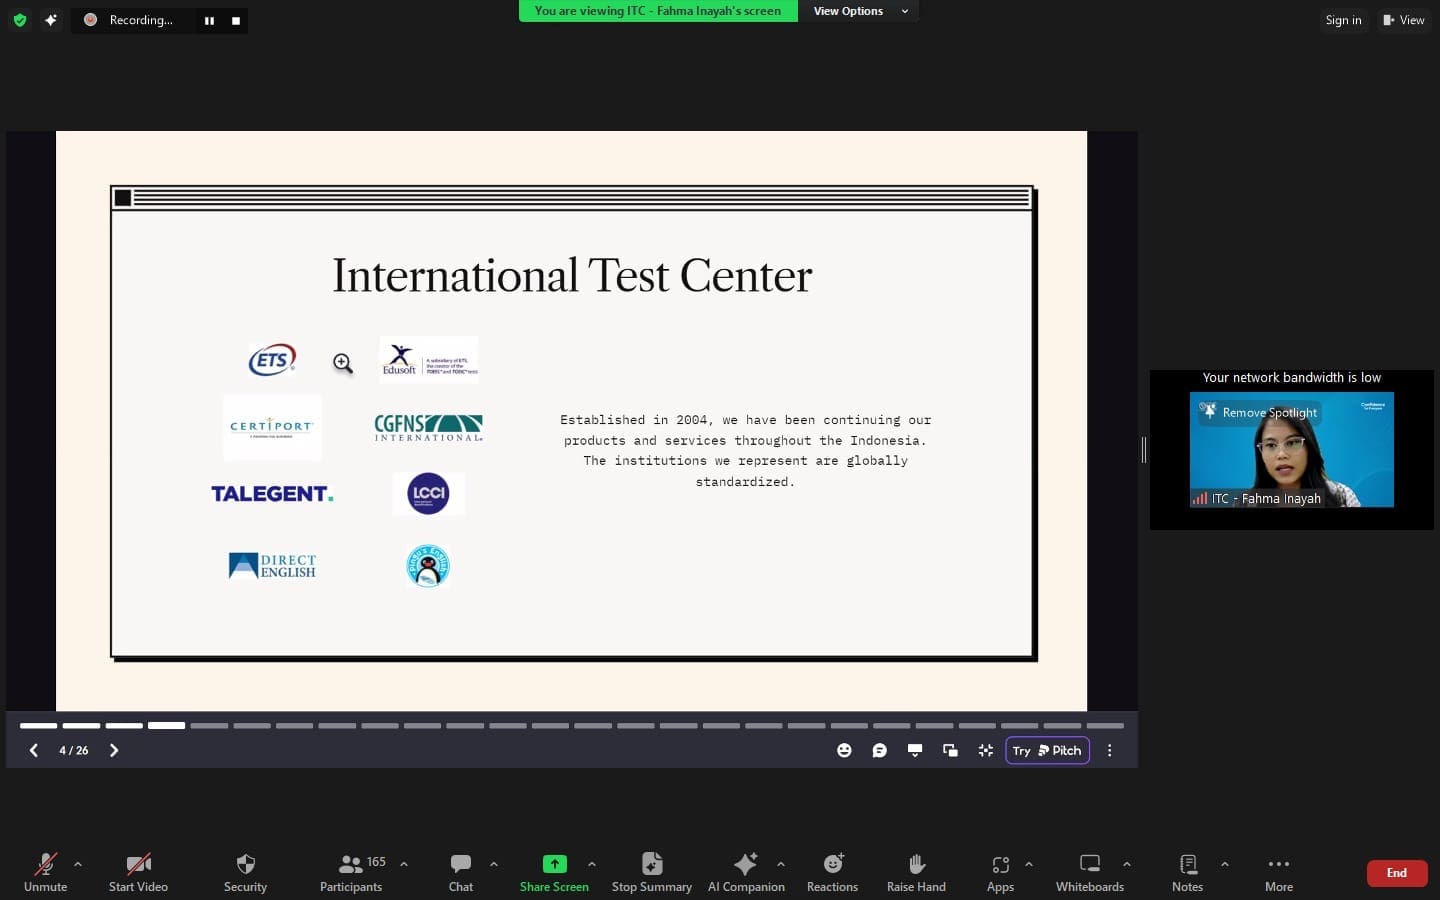1440x900 pixels.
Task: Open the presentation bar three-dot menu
Action: (1109, 750)
